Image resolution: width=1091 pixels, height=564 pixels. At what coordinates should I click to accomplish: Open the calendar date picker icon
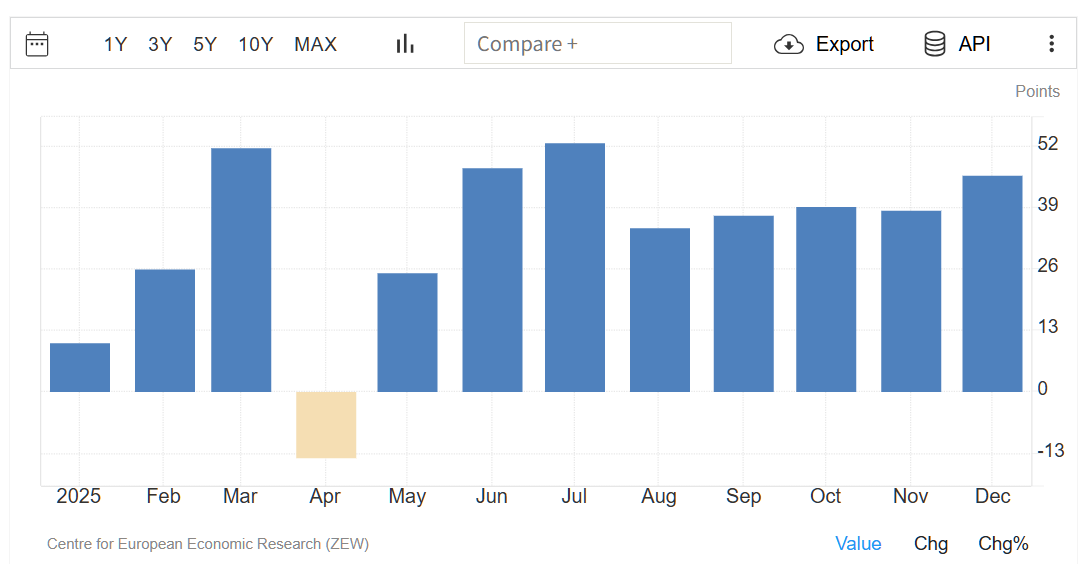[x=37, y=44]
